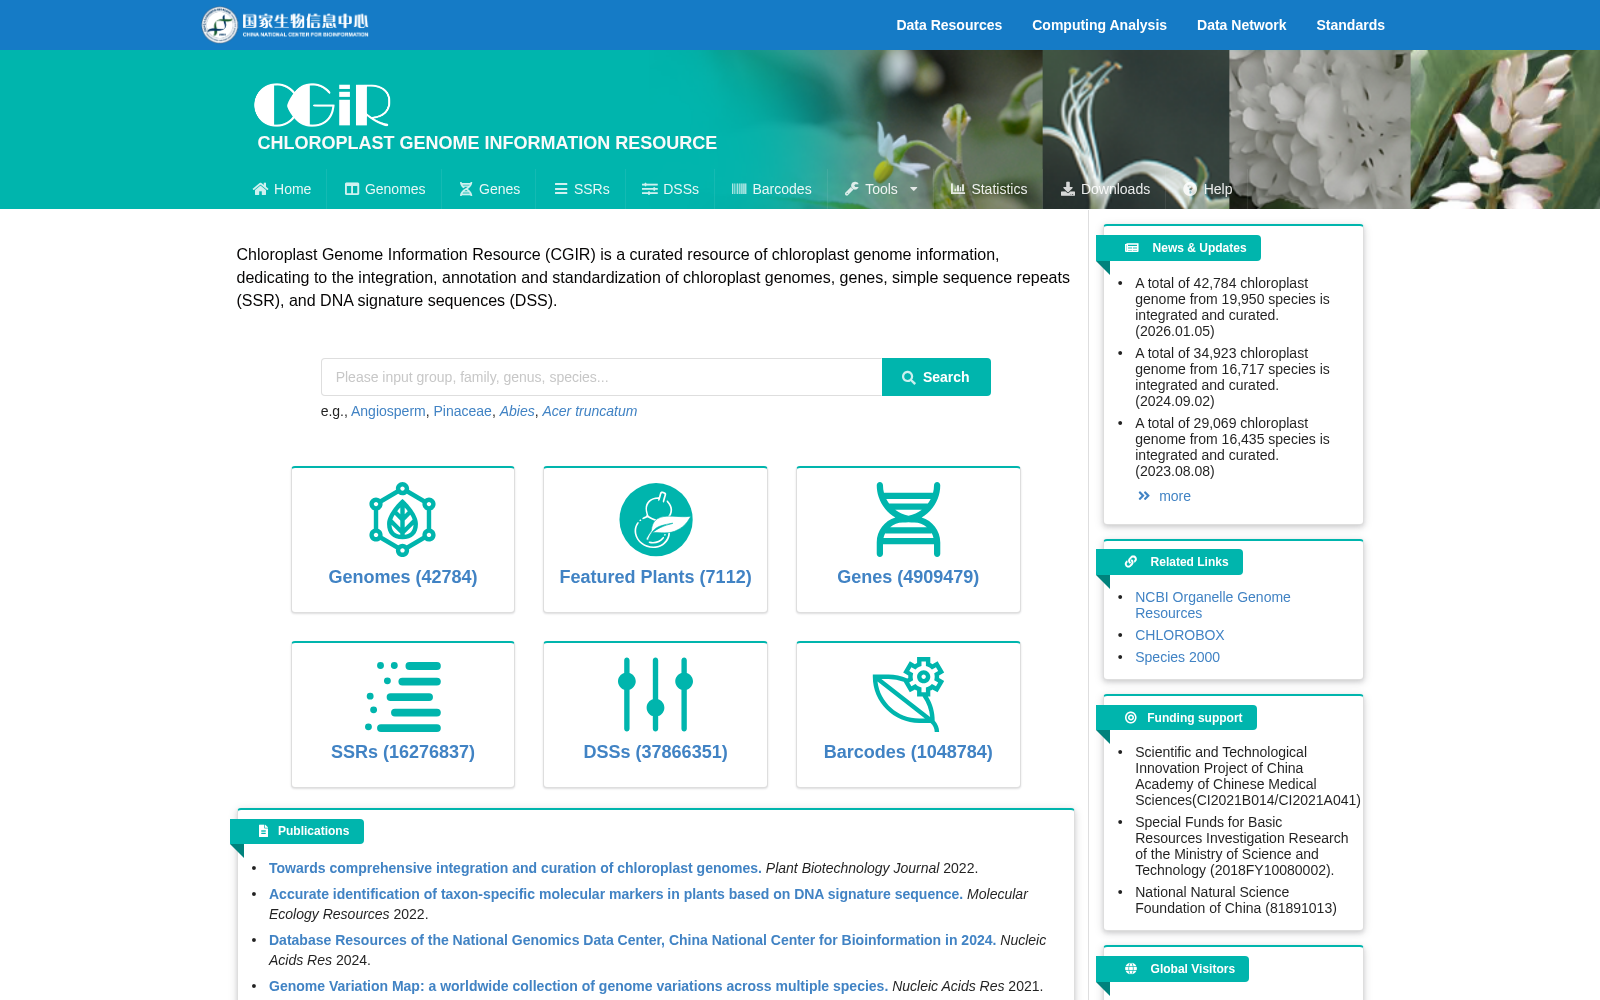Open Help page from navigation
The height and width of the screenshot is (1000, 1600).
pyautogui.click(x=1208, y=189)
